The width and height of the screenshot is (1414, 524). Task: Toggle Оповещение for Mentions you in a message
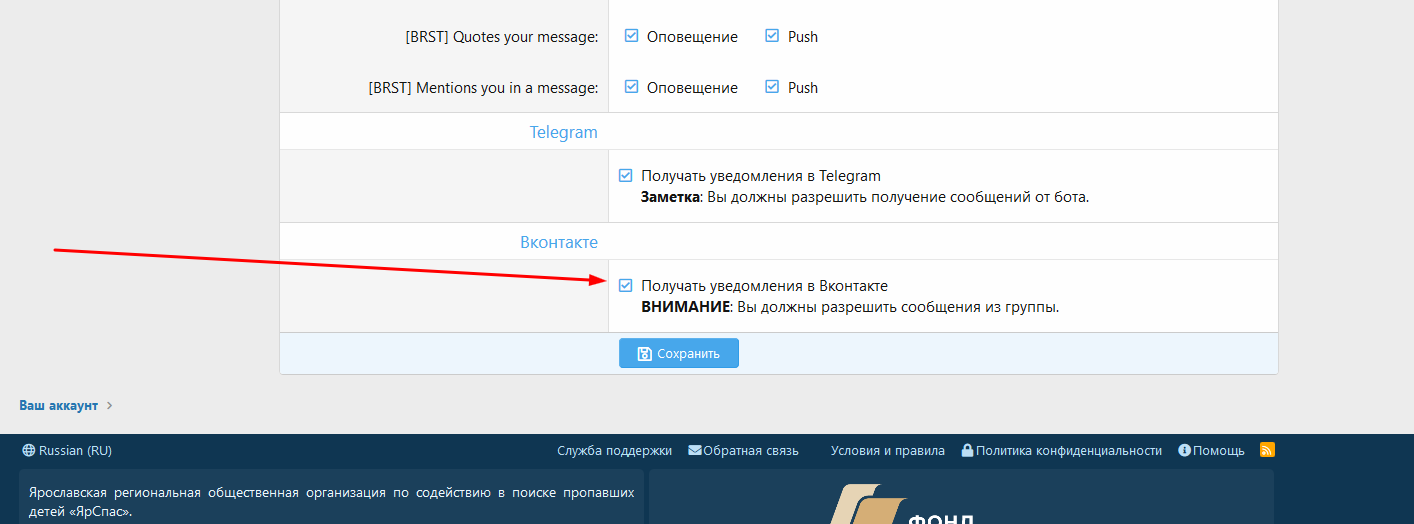pyautogui.click(x=631, y=87)
